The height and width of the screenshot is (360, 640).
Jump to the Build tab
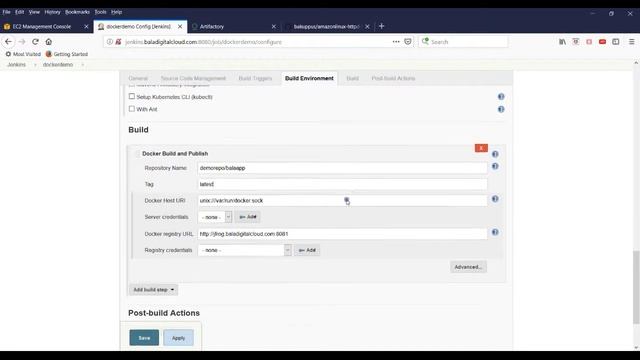(x=352, y=78)
